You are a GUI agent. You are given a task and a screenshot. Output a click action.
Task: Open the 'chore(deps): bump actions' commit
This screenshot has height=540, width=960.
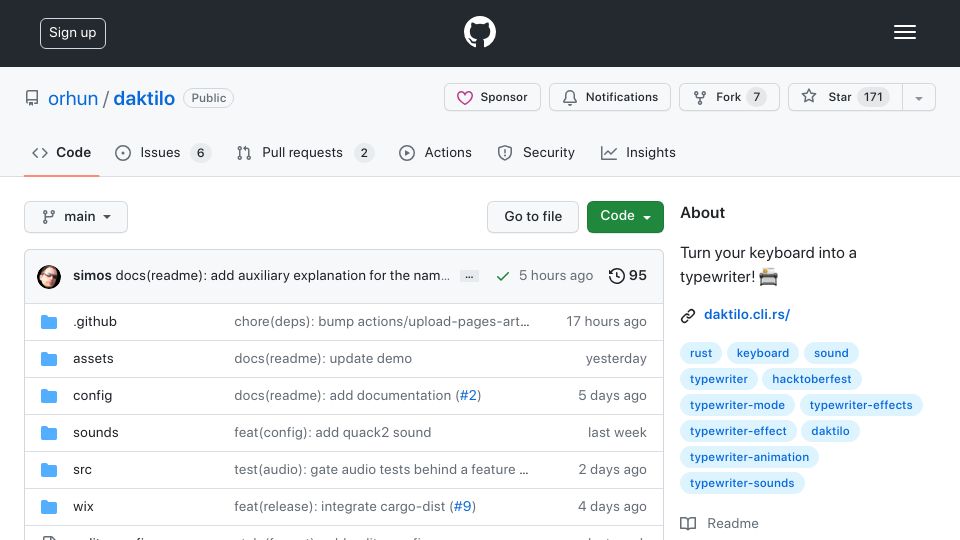381,321
